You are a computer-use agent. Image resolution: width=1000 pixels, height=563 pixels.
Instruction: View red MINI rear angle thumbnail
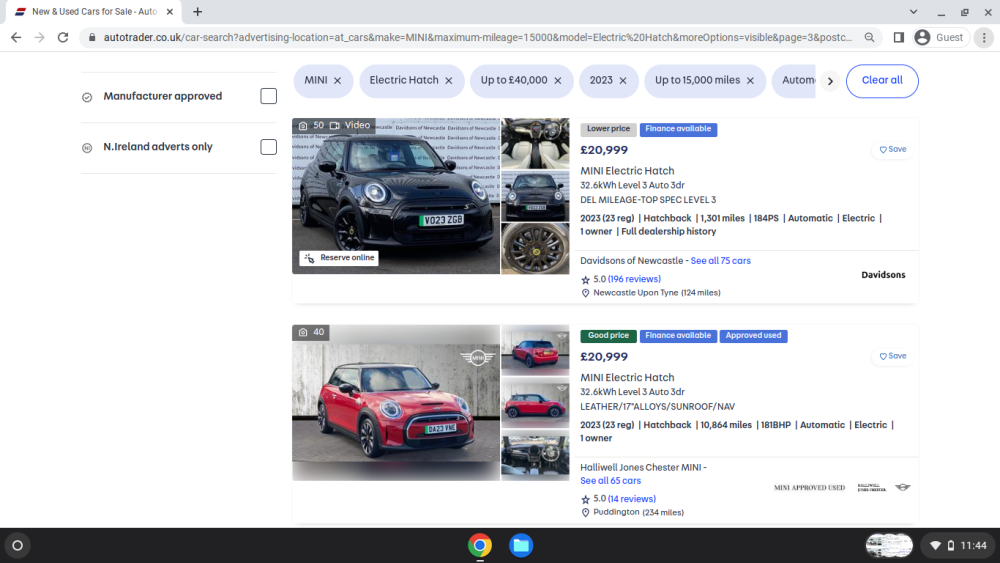[x=535, y=350]
